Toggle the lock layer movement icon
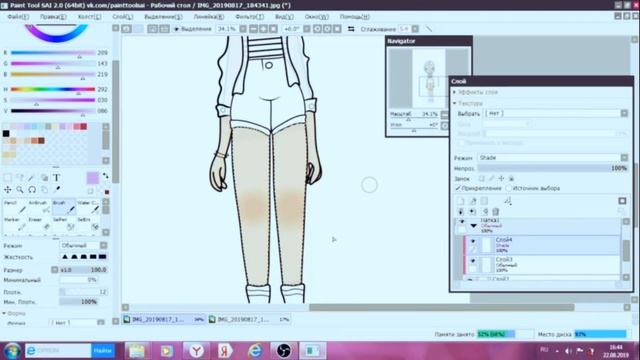The width and height of the screenshot is (640, 360). coord(501,178)
